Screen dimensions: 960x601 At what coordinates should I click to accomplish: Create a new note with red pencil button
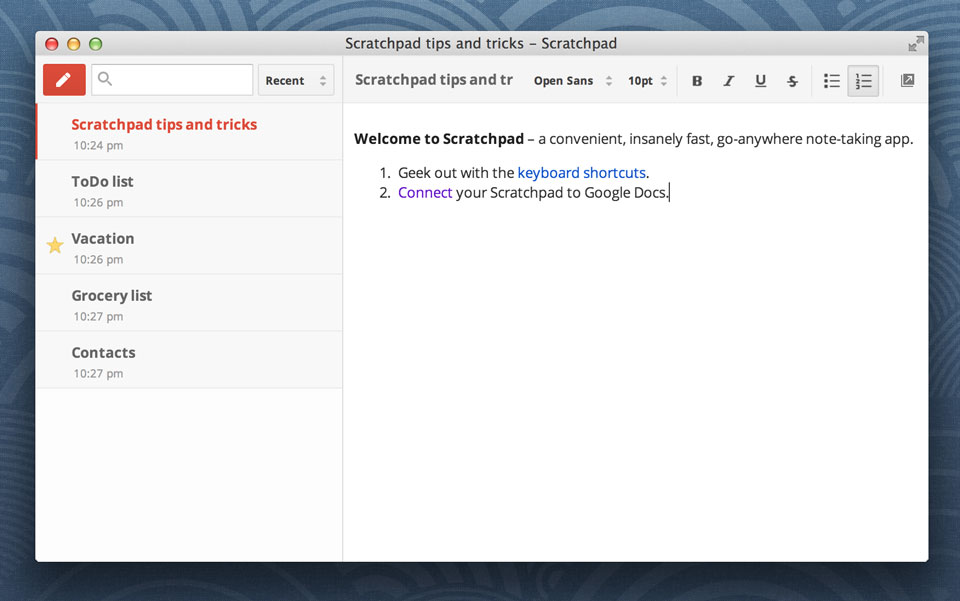coord(64,80)
